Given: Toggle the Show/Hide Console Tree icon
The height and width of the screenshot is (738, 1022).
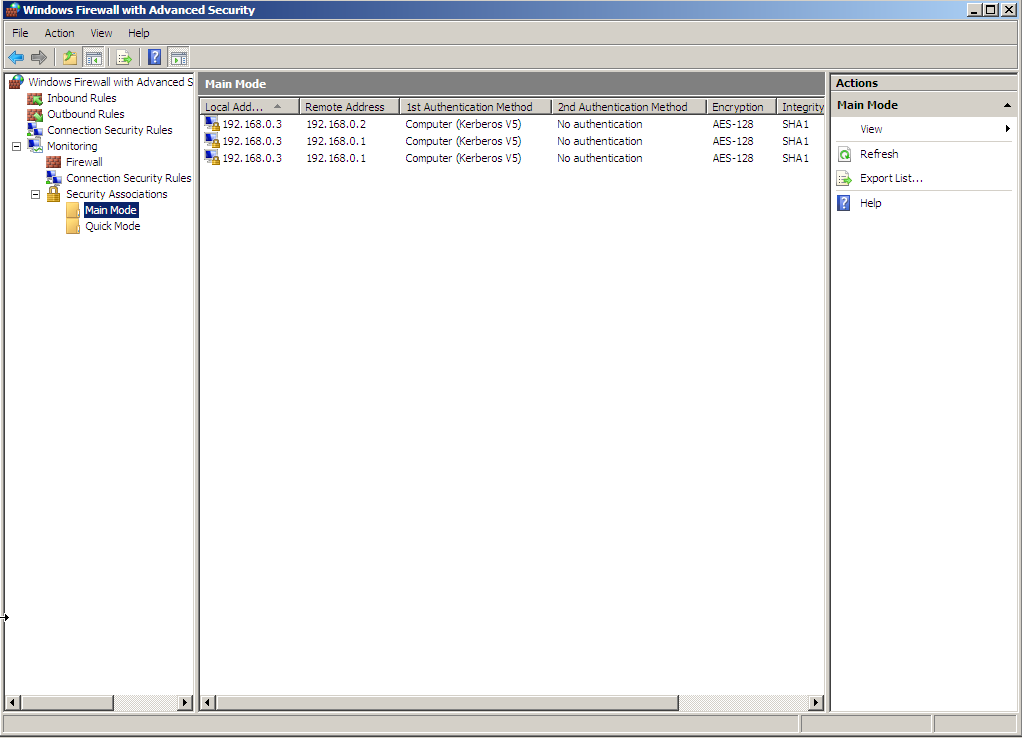Looking at the screenshot, I should pyautogui.click(x=94, y=57).
